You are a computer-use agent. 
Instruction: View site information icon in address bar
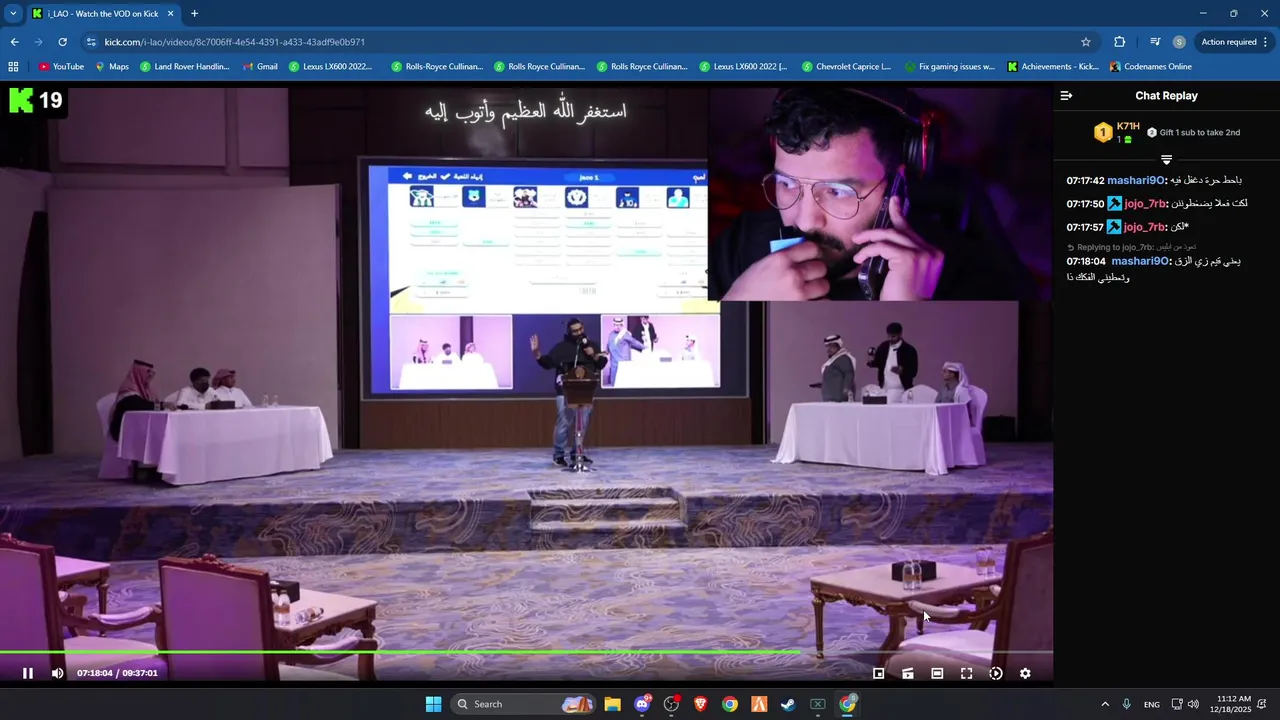click(x=91, y=42)
